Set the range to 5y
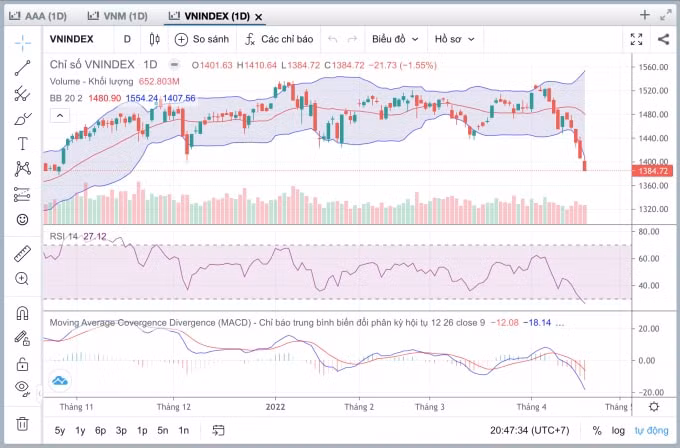This screenshot has height=448, width=680. click(x=60, y=431)
